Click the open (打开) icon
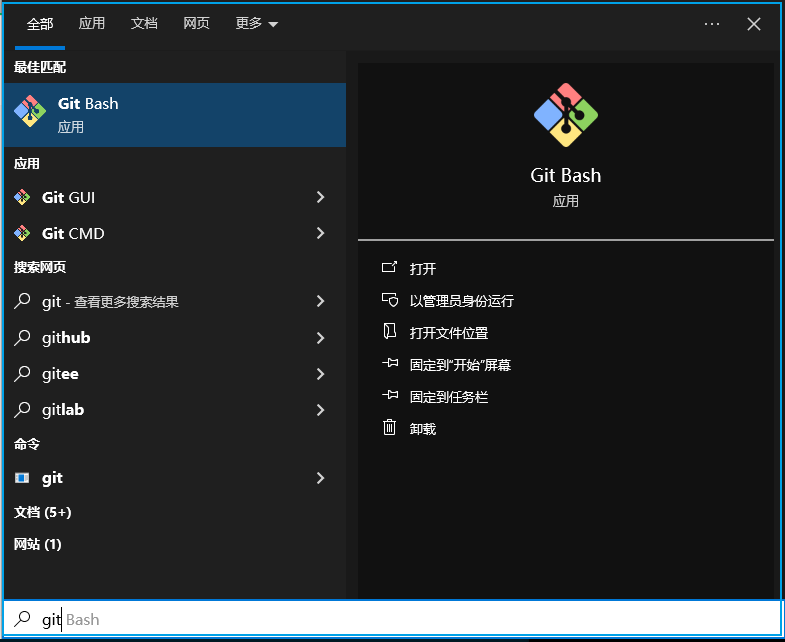 pyautogui.click(x=389, y=267)
